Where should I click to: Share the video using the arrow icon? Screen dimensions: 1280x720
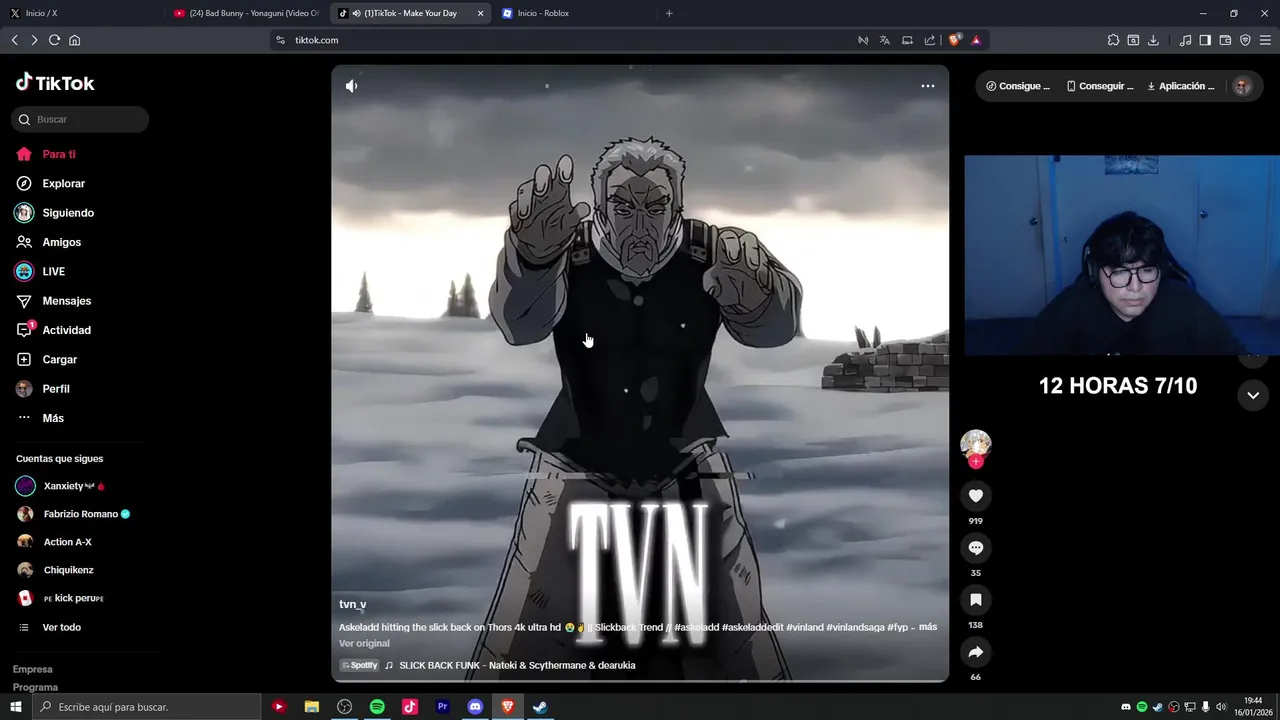[x=976, y=651]
